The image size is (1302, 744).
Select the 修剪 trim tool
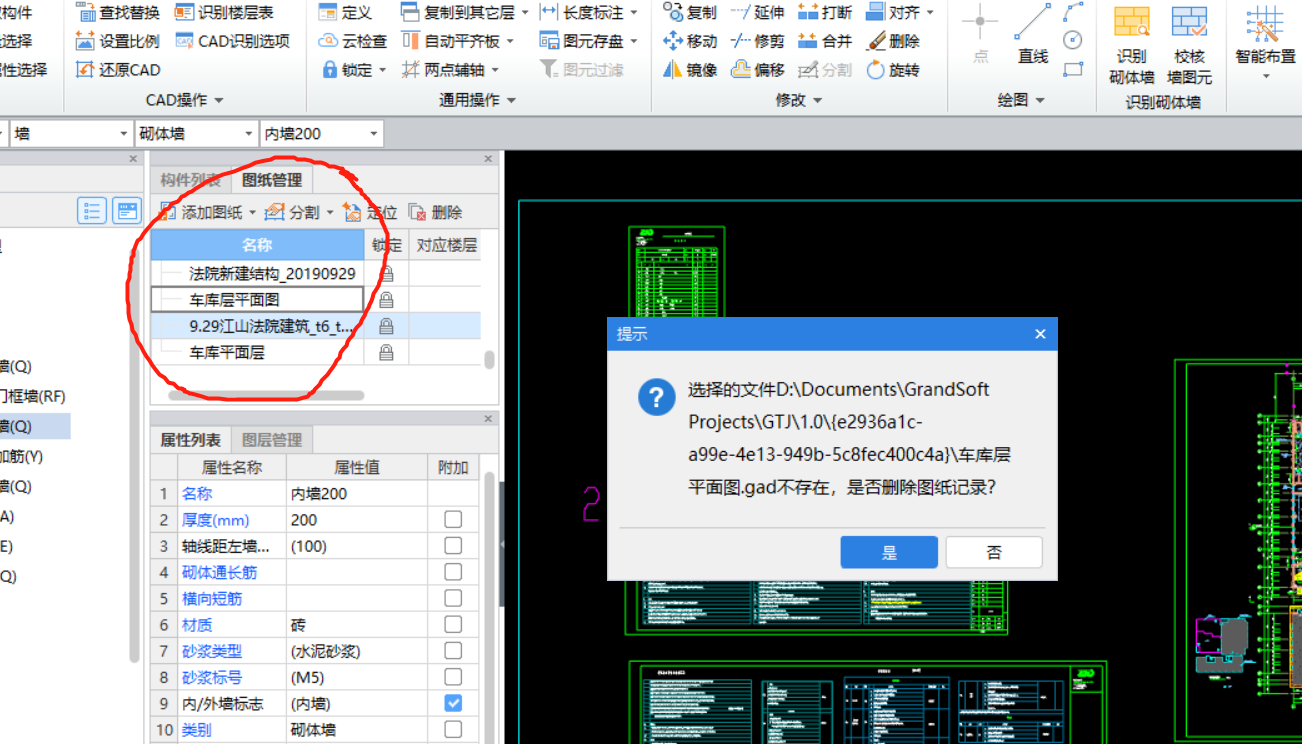(x=757, y=41)
